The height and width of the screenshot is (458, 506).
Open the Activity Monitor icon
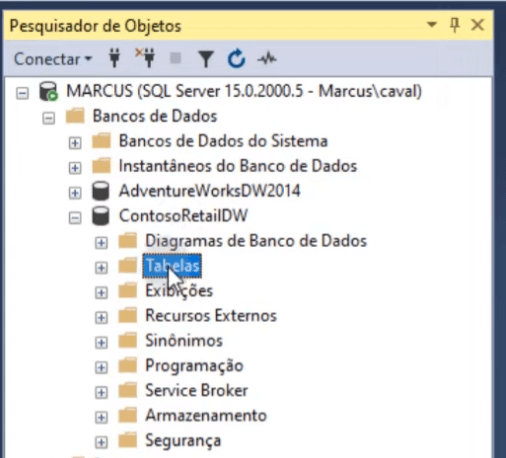coord(267,59)
